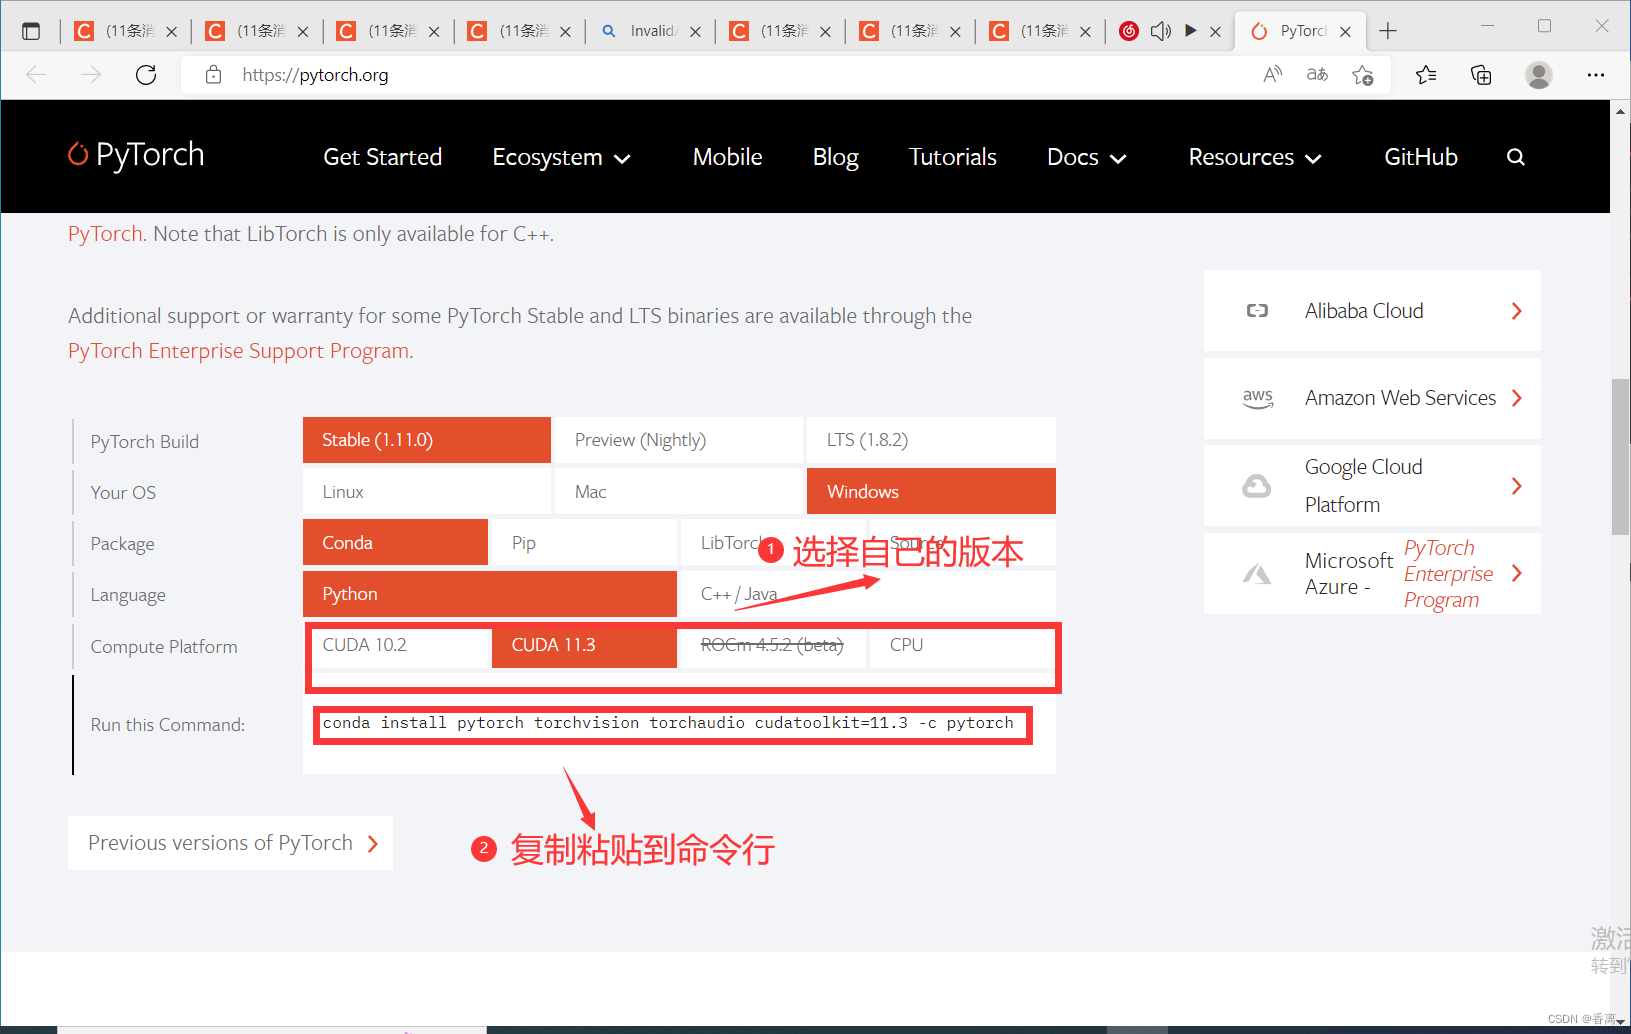The width and height of the screenshot is (1631, 1034).
Task: Open the Favorites list icon
Action: pos(1426,75)
